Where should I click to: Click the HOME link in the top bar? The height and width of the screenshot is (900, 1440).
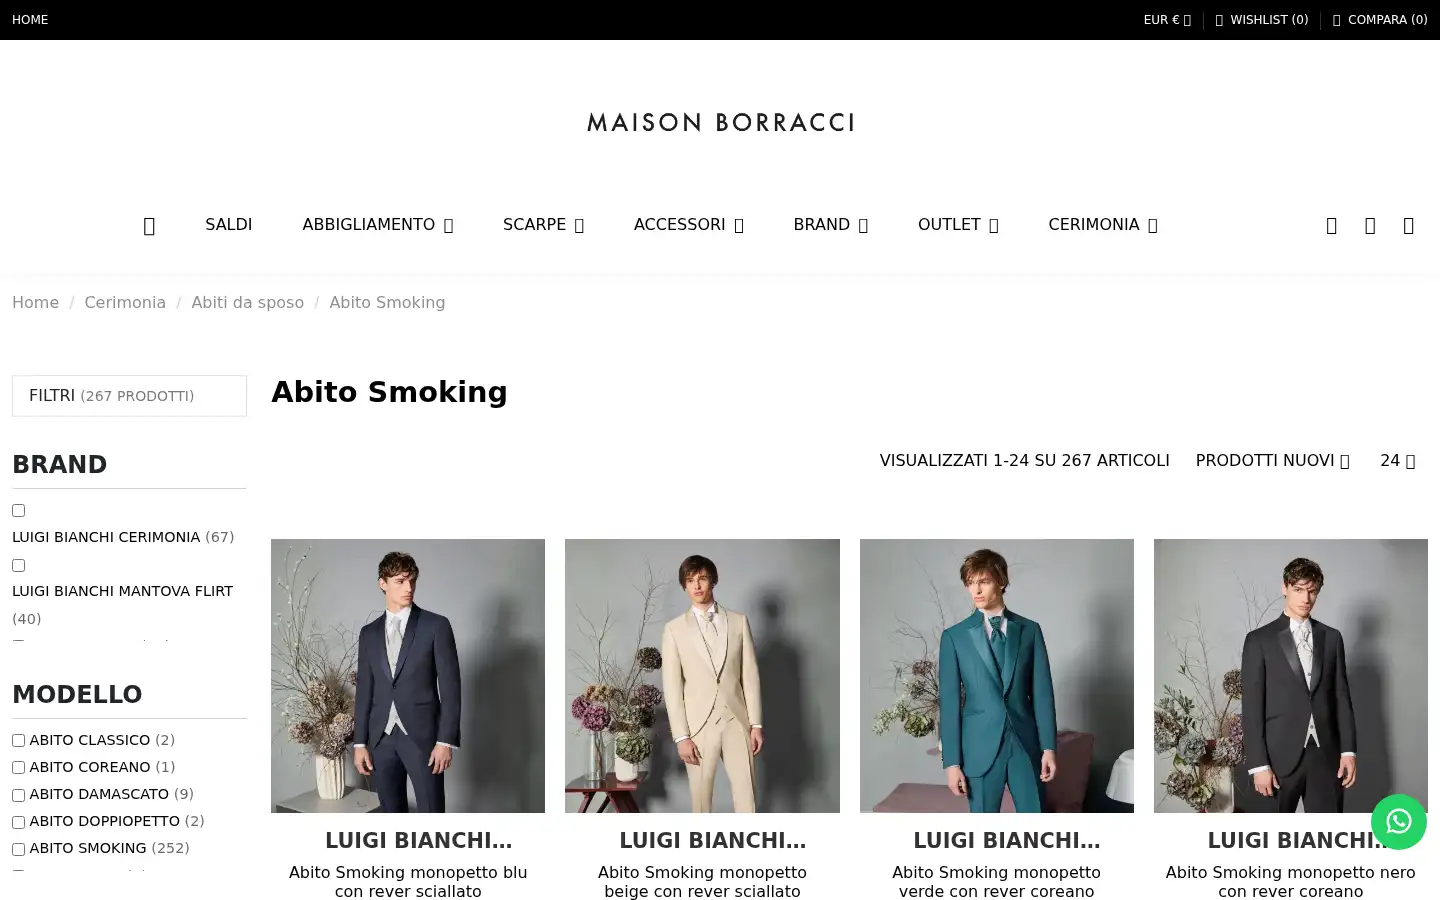(x=30, y=20)
